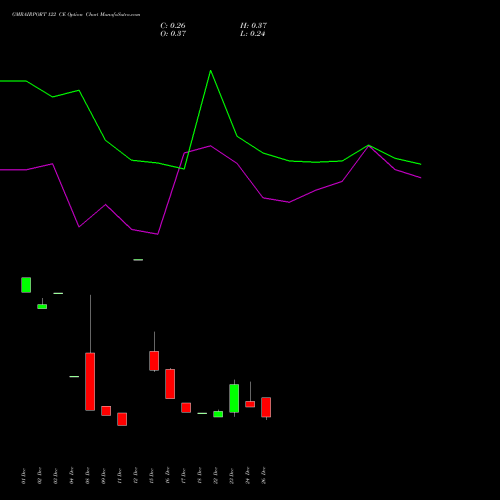Click the tall green candle above 23 Dec
This screenshot has height=500, width=500.
(234, 398)
